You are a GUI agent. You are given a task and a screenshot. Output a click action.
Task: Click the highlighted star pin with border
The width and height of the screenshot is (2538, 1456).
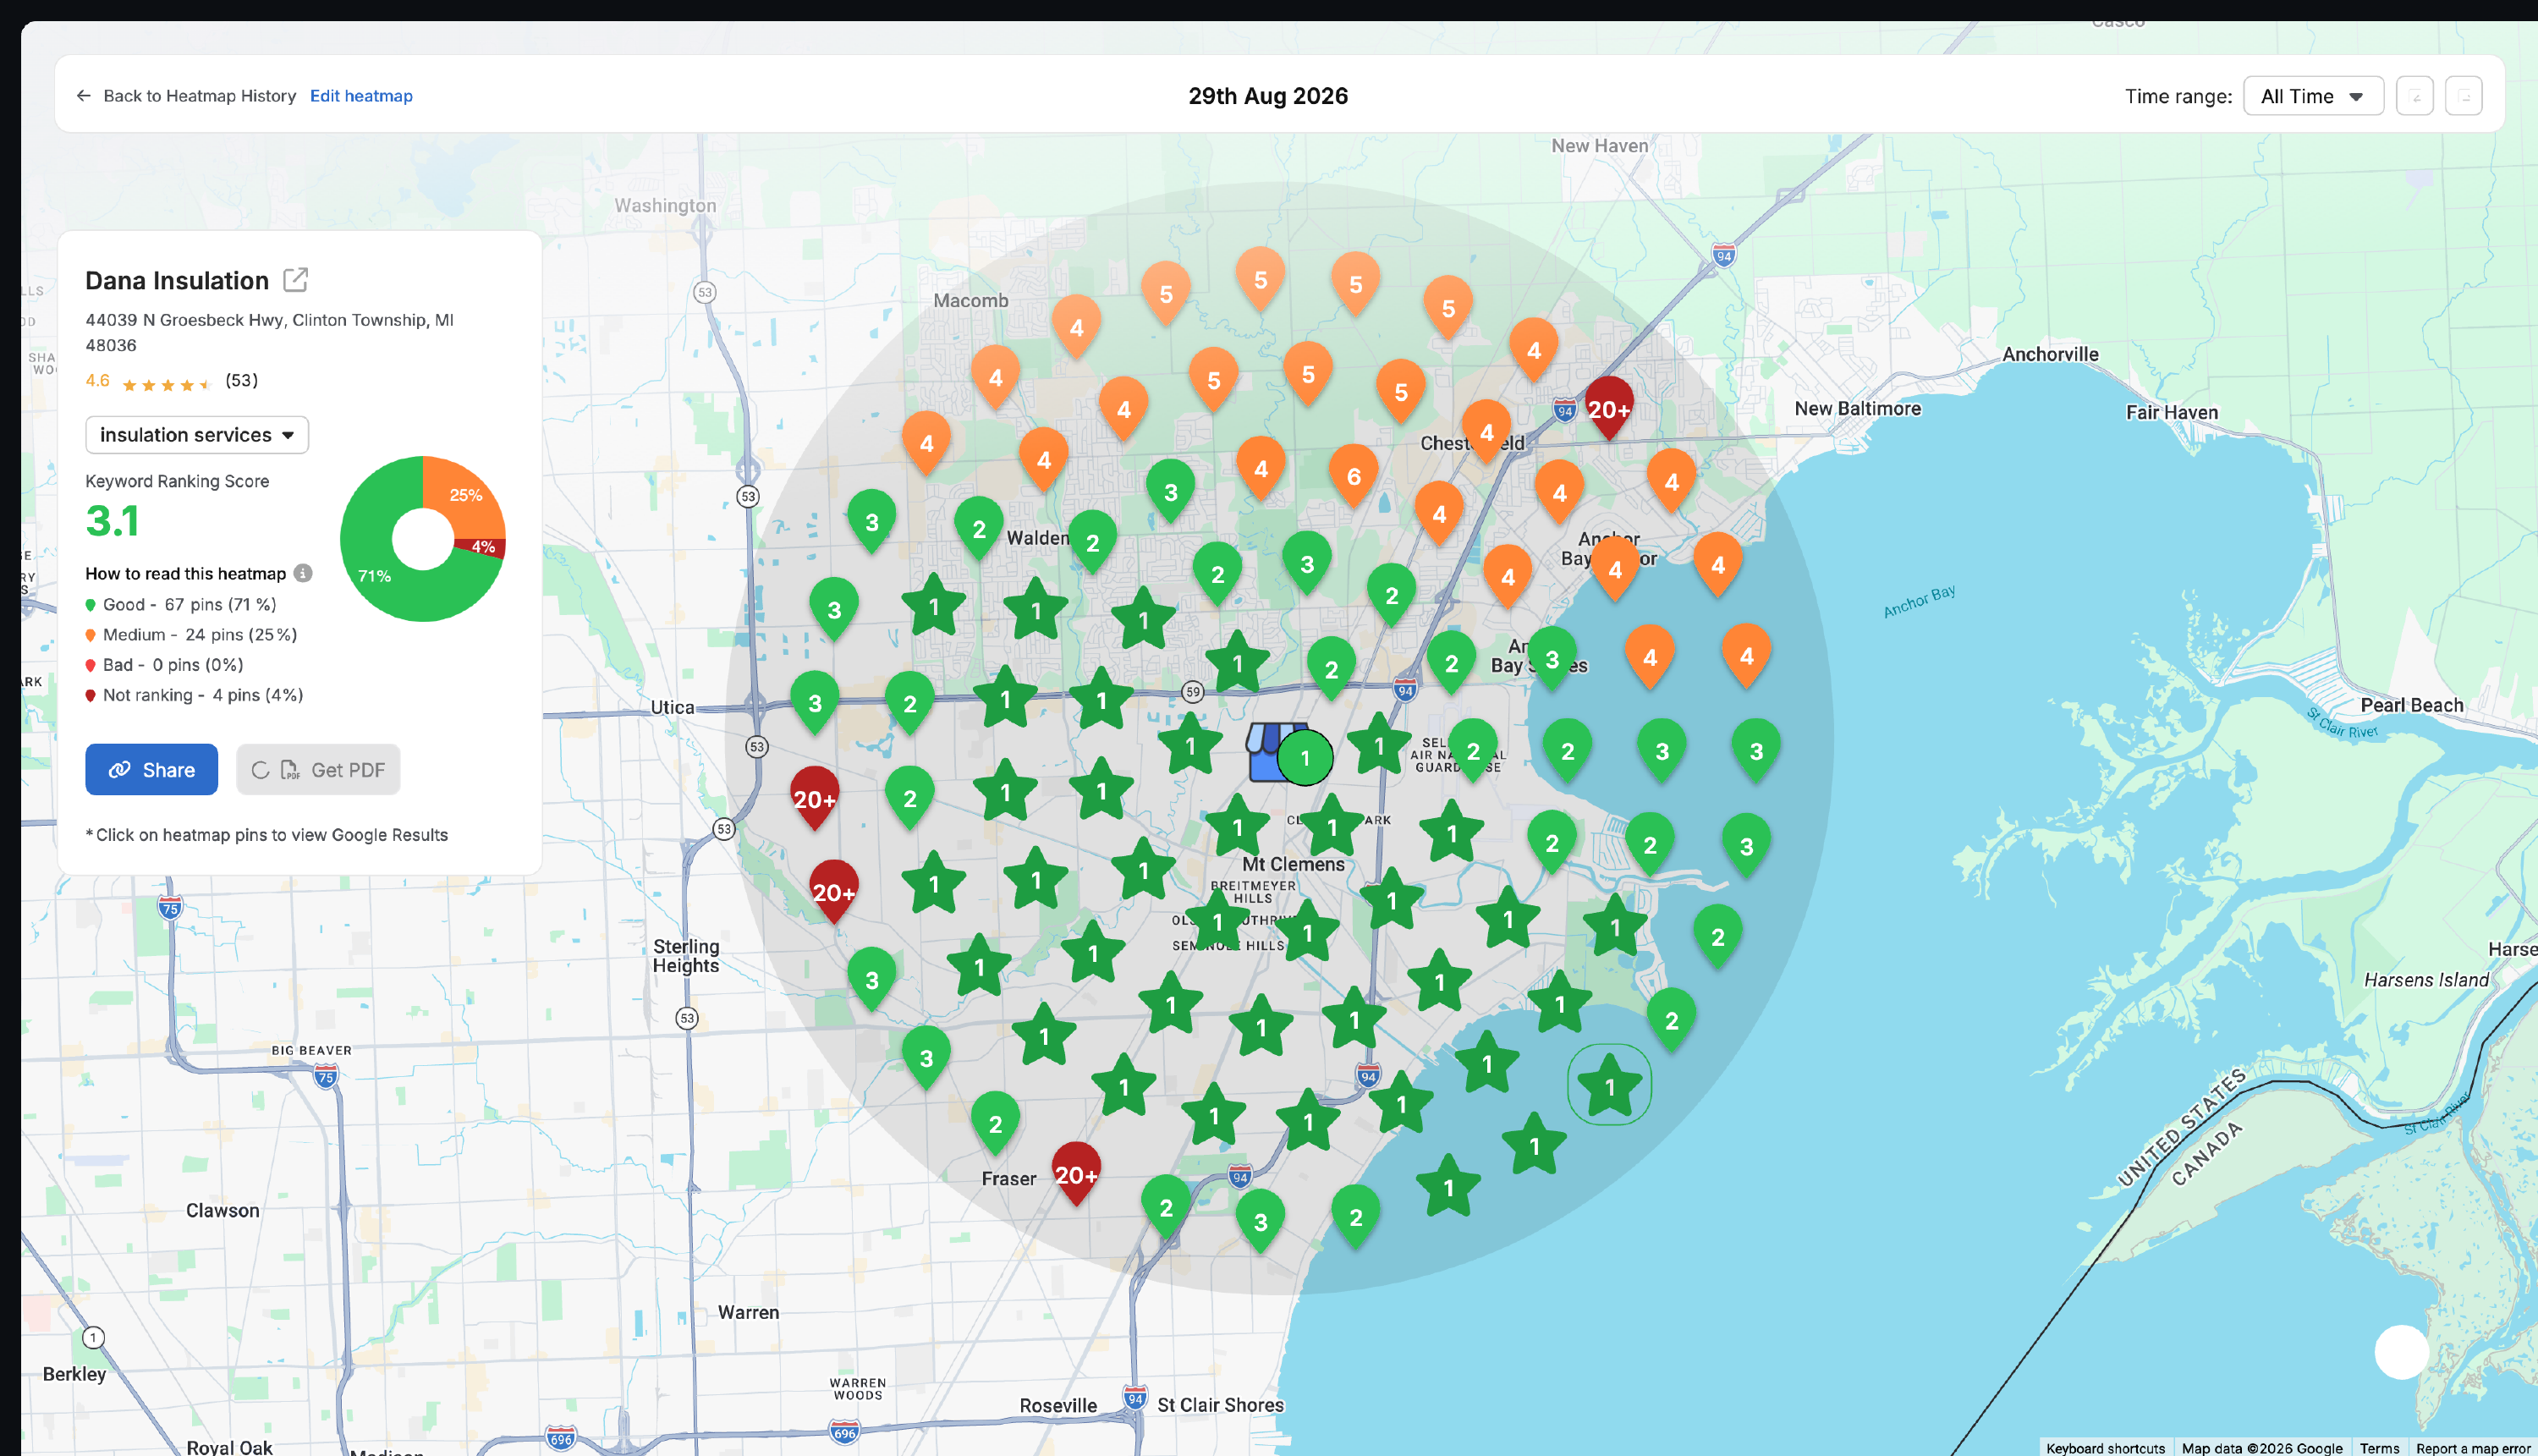click(1609, 1085)
